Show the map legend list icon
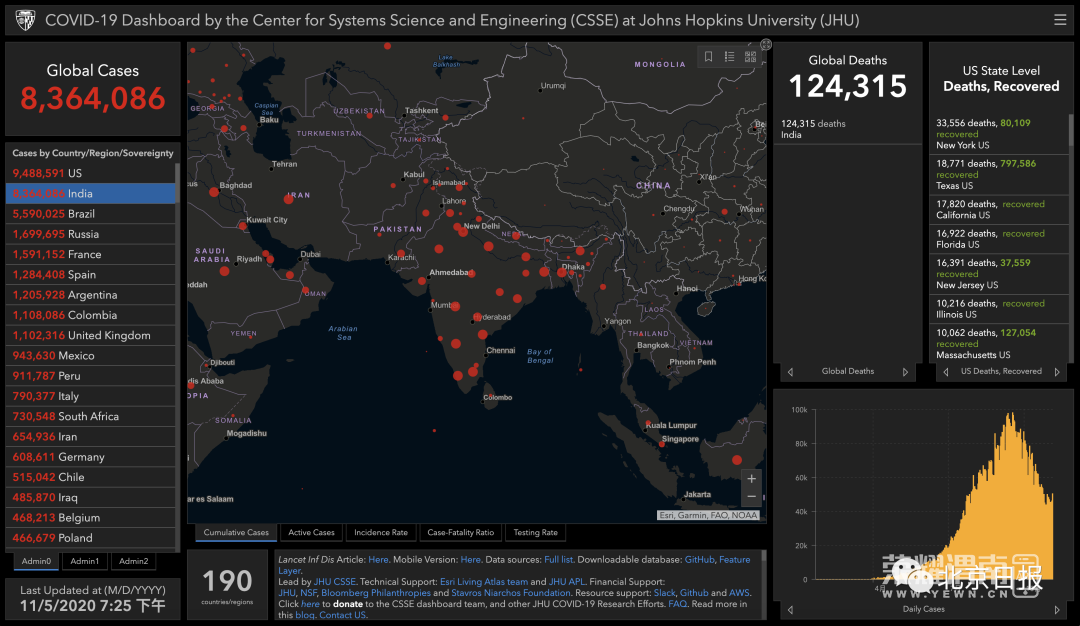This screenshot has height=626, width=1080. coord(729,56)
